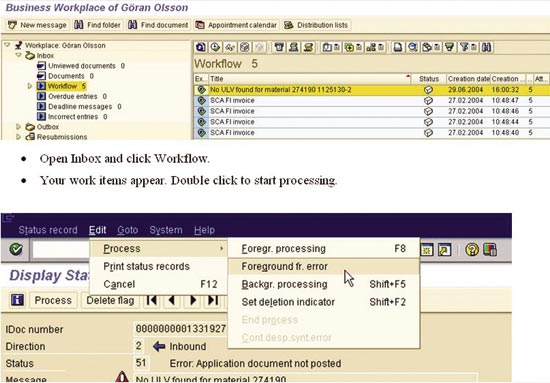Collapse the Inbox folder
The image size is (550, 383).
click(x=19, y=55)
